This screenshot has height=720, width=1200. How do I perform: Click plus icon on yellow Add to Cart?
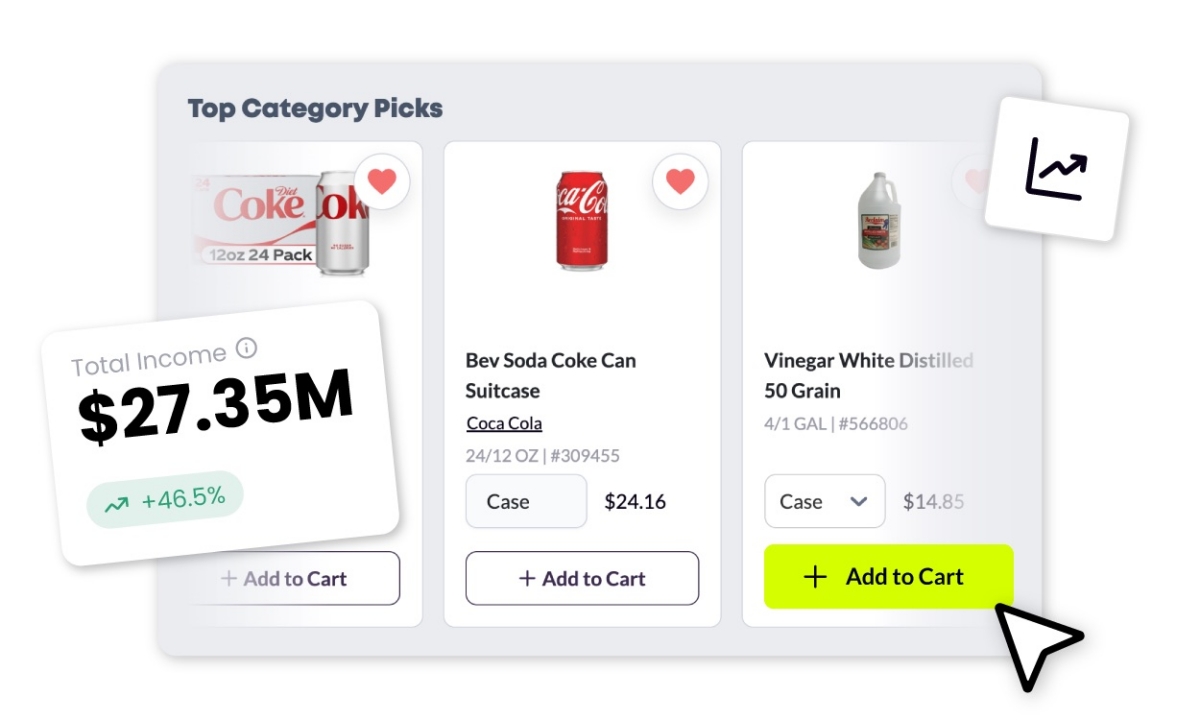816,577
